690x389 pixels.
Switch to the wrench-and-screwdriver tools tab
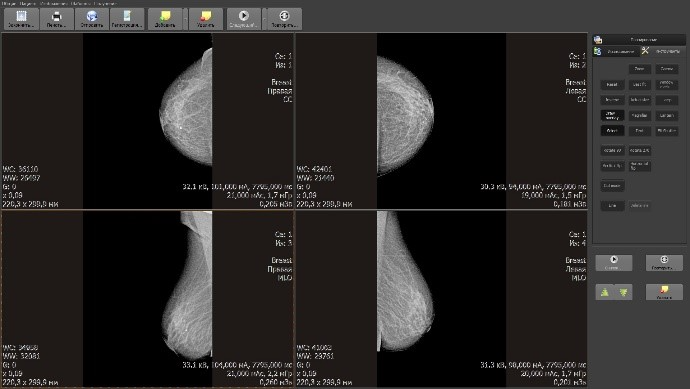pyautogui.click(x=662, y=51)
